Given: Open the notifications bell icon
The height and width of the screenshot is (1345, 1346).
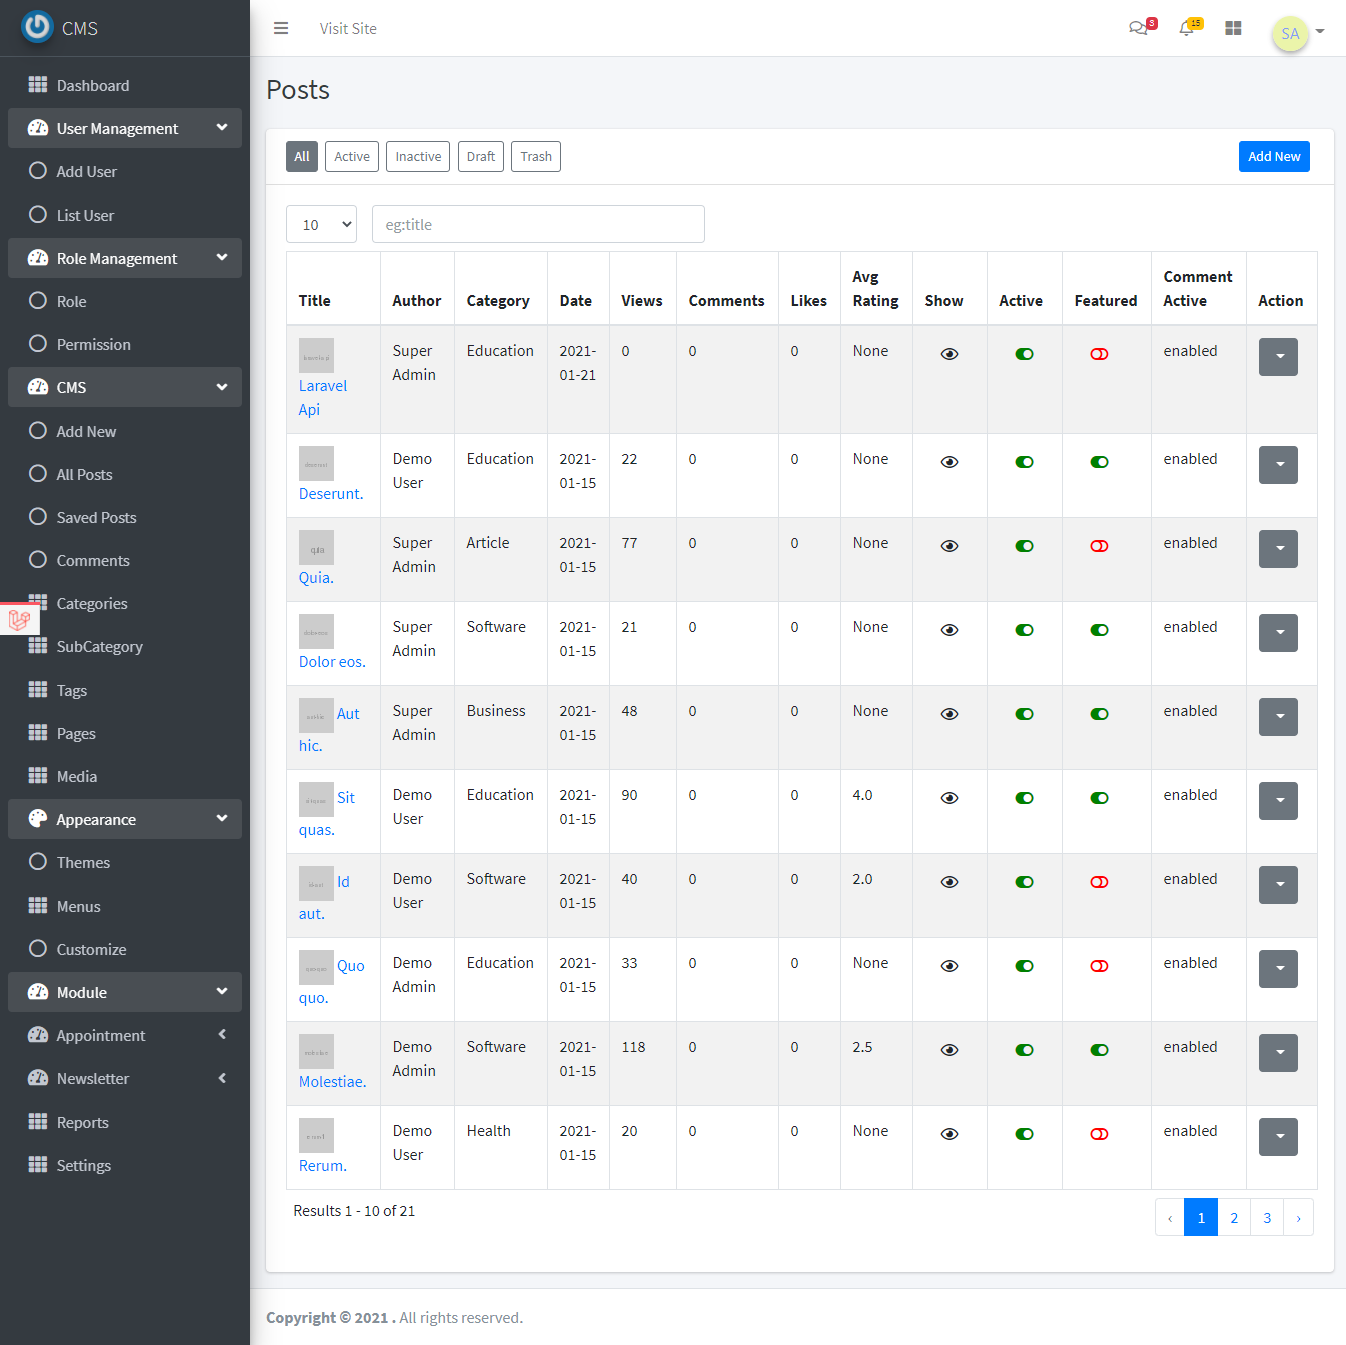Looking at the screenshot, I should 1186,28.
